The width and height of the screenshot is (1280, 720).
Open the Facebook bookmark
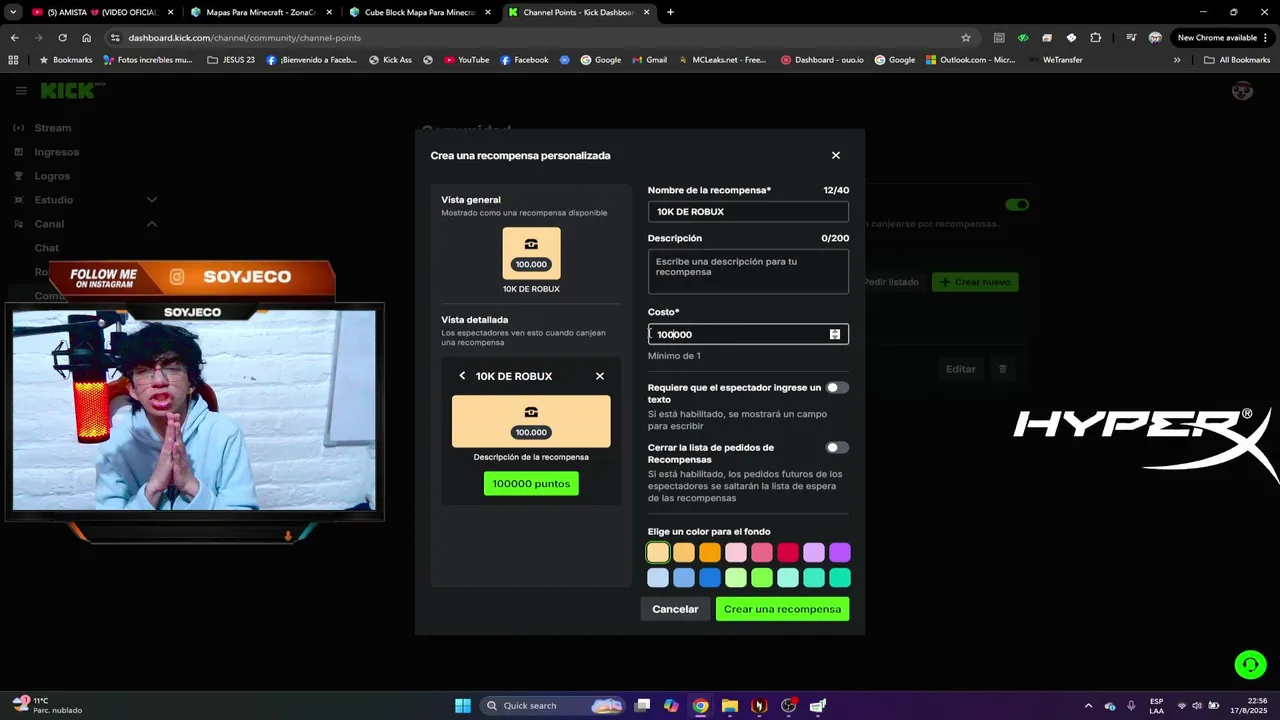[x=524, y=60]
